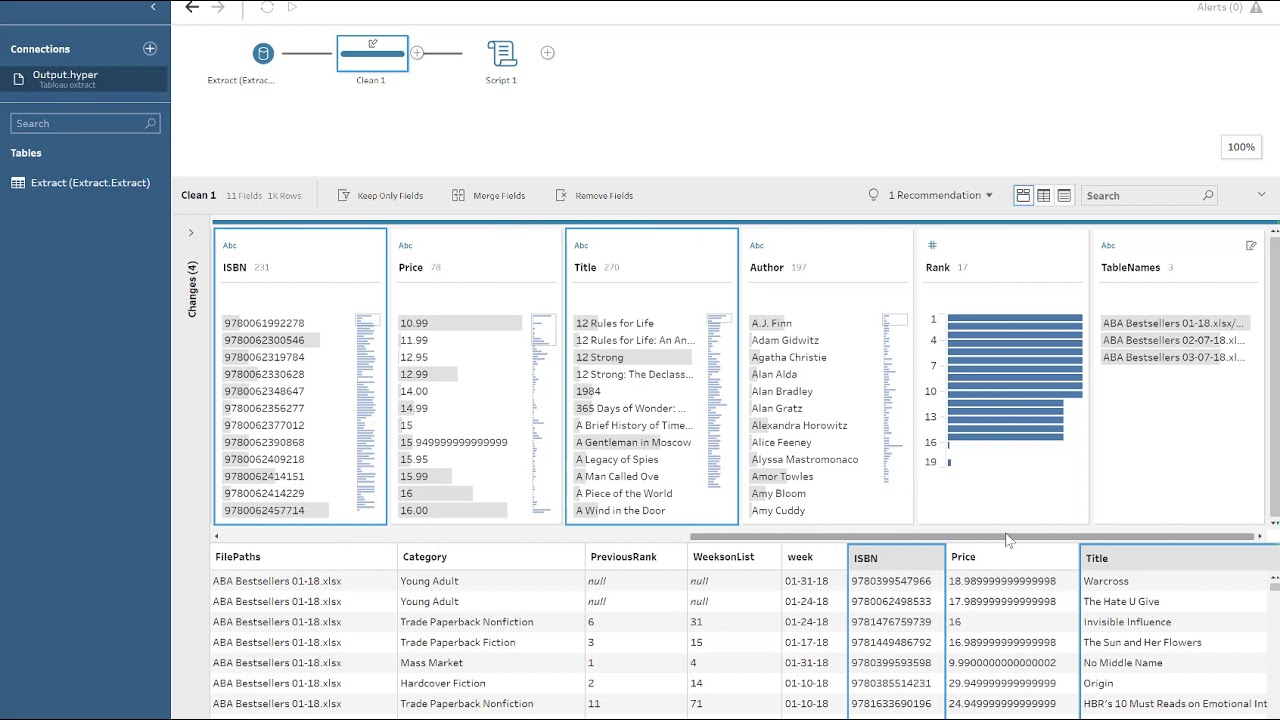Click the undo back arrow

tap(192, 7)
